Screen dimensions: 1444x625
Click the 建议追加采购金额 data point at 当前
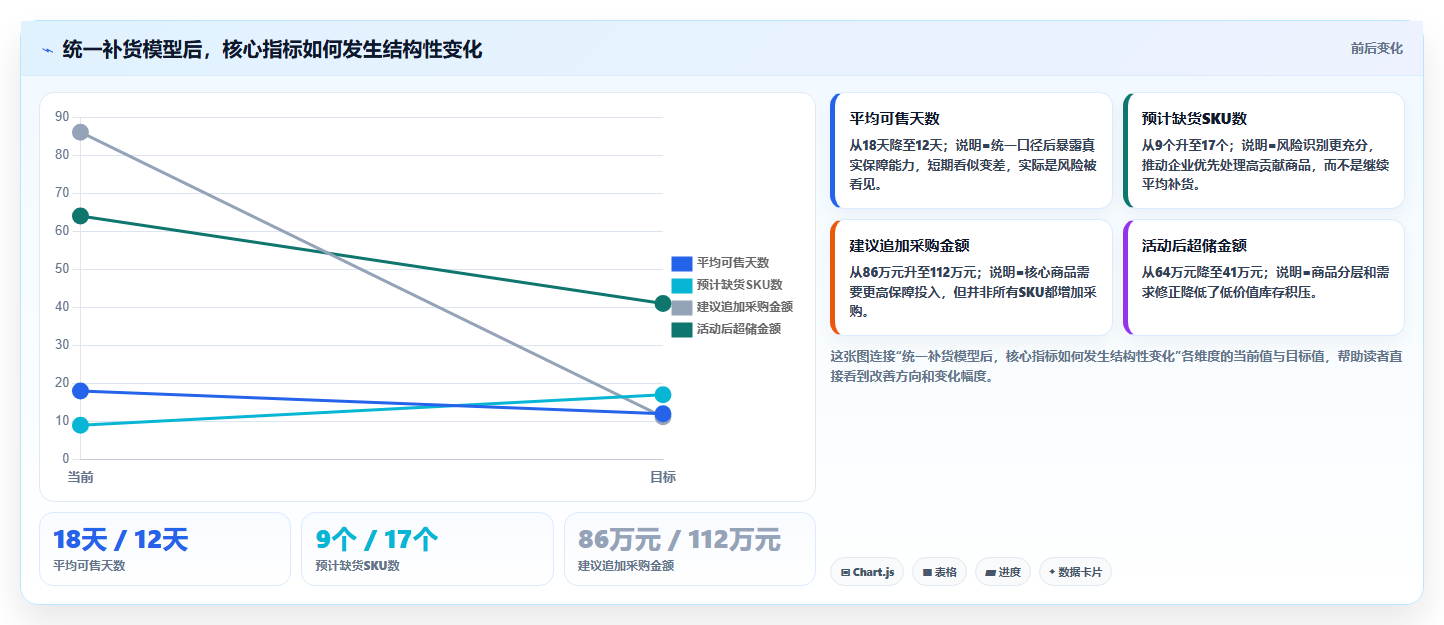(x=81, y=132)
